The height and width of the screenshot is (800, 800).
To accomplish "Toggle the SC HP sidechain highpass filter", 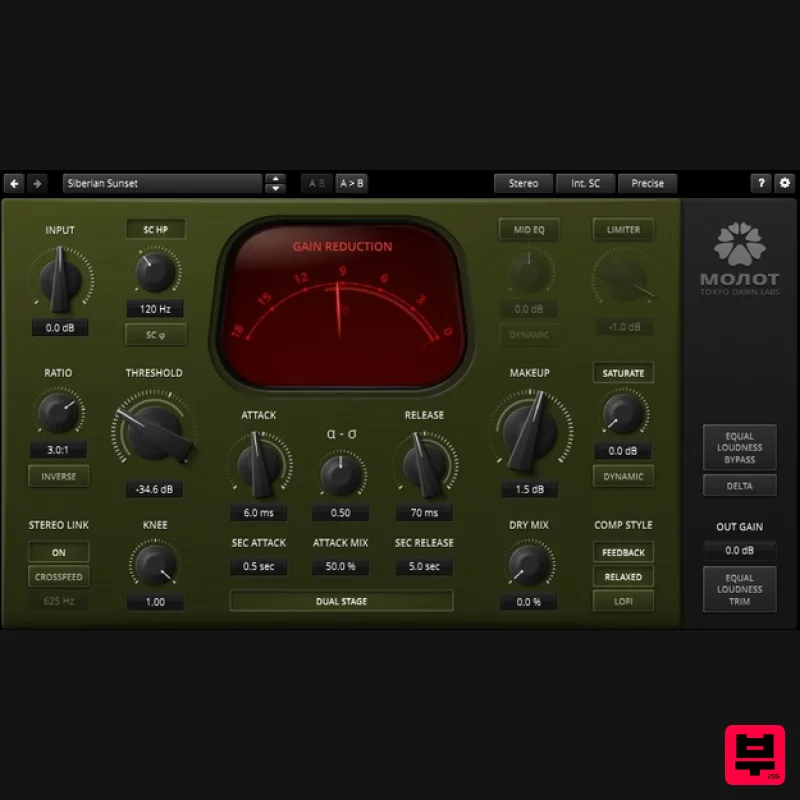I will point(155,229).
